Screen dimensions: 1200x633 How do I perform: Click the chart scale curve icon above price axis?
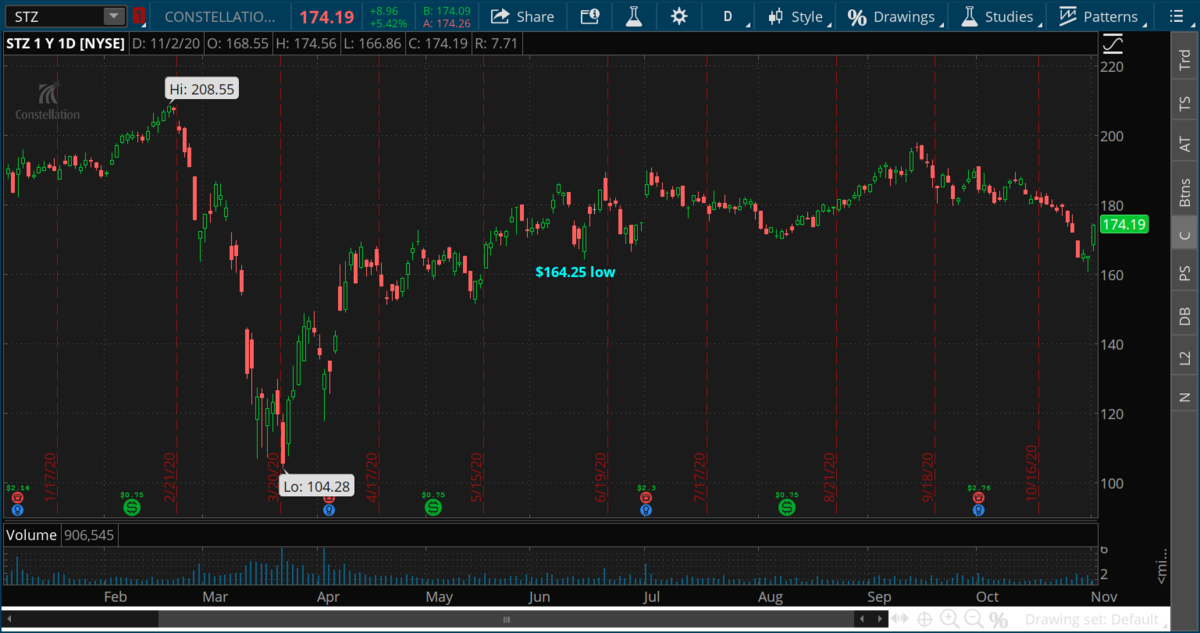click(x=1113, y=44)
